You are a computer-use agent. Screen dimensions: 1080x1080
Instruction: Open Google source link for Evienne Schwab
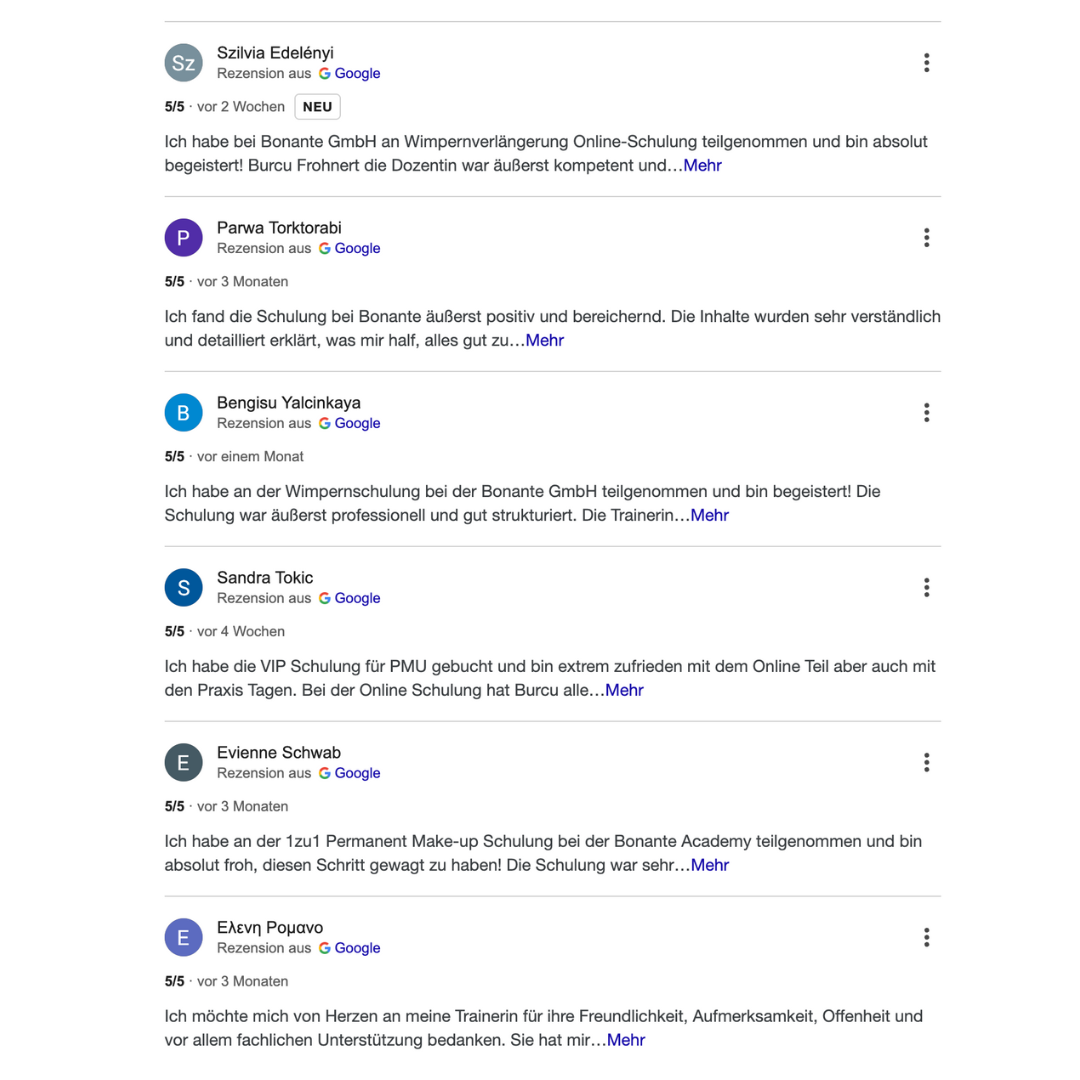click(x=350, y=774)
